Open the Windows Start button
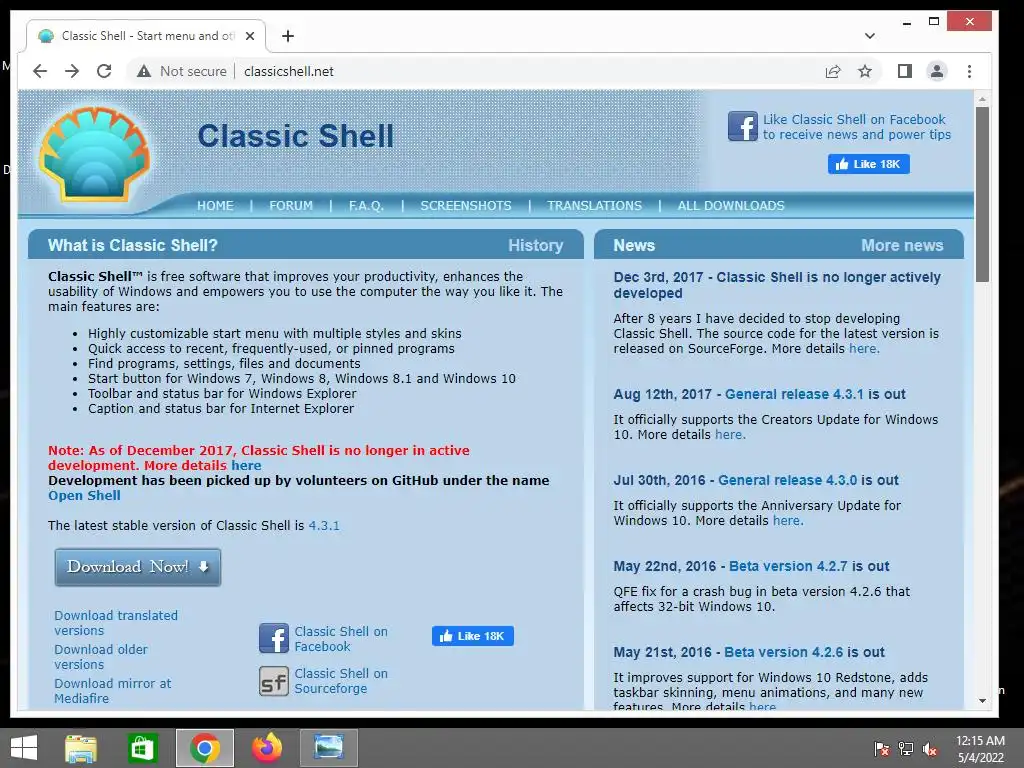Viewport: 1024px width, 768px height. 24,748
